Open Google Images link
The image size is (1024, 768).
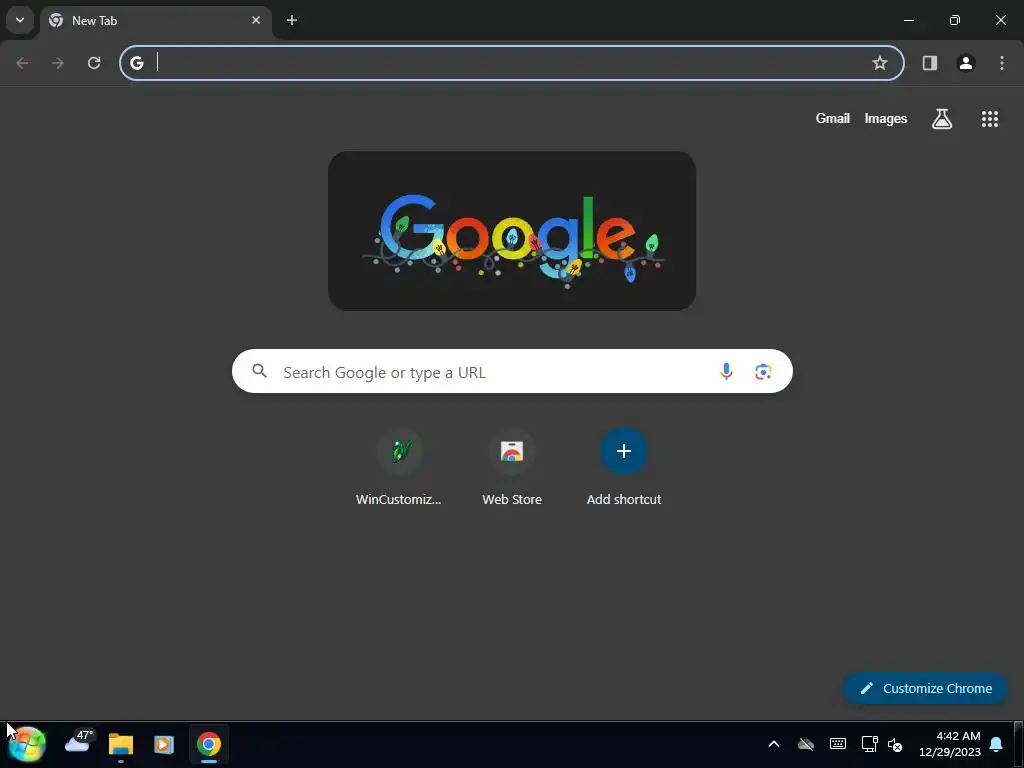click(x=886, y=118)
